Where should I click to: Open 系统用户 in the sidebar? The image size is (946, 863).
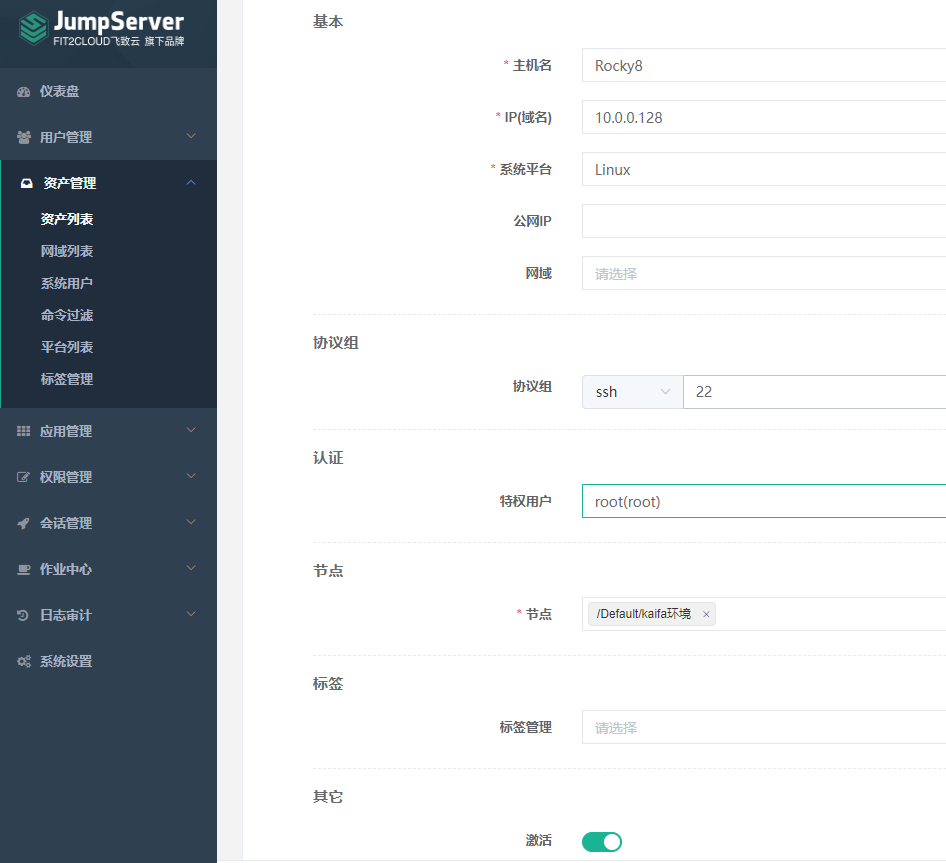(67, 283)
